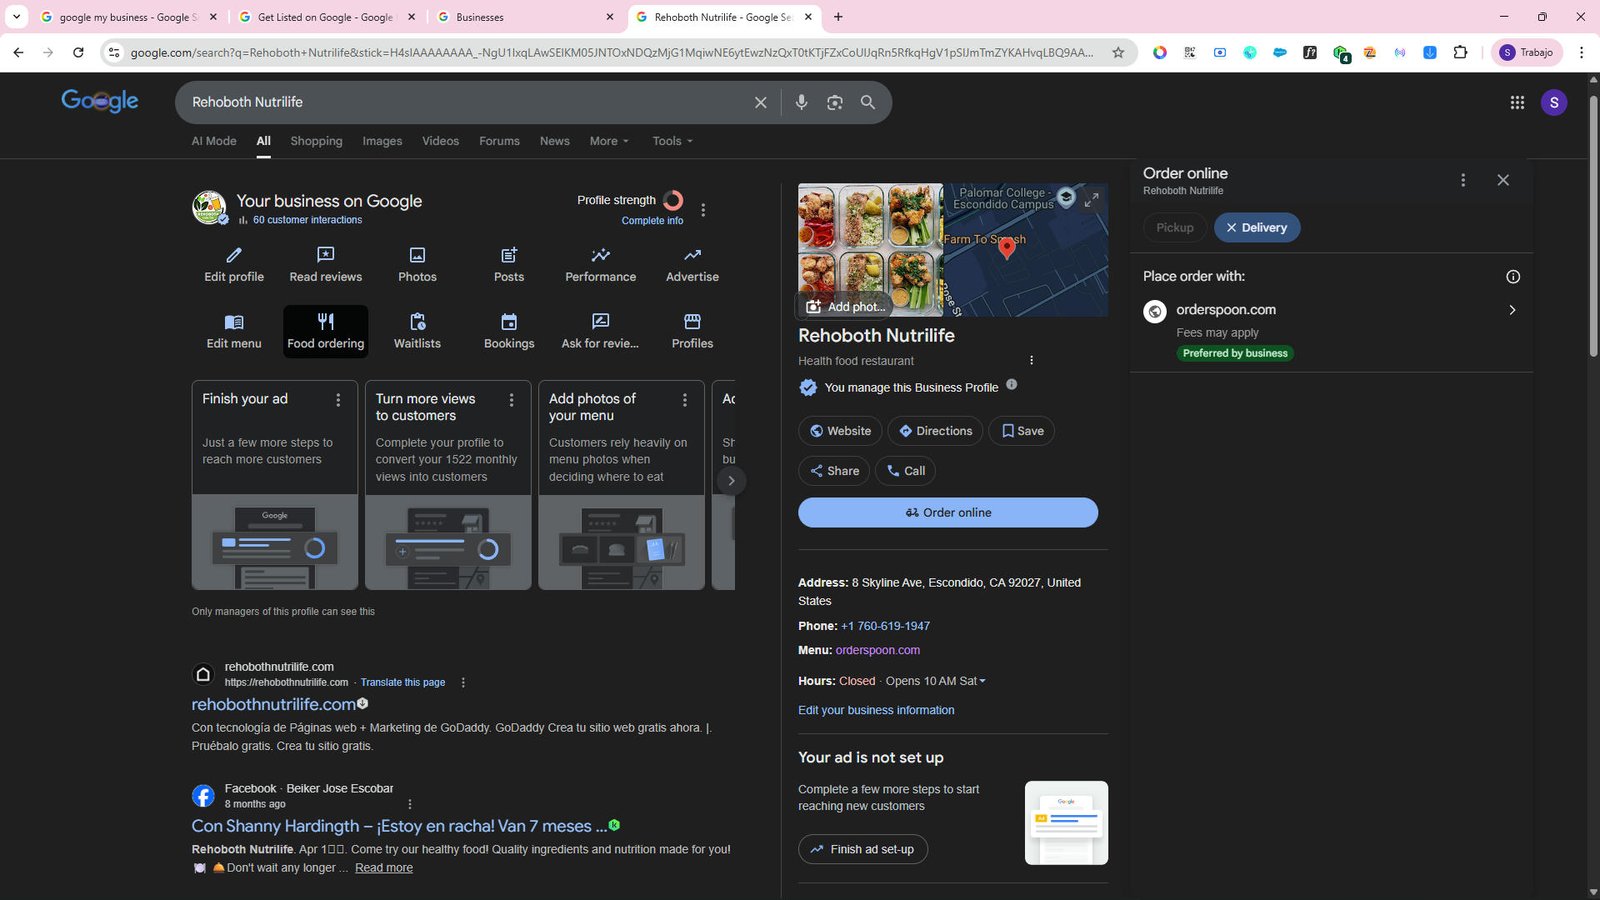Deselect the Delivery order chip
The width and height of the screenshot is (1600, 900).
tap(1257, 227)
